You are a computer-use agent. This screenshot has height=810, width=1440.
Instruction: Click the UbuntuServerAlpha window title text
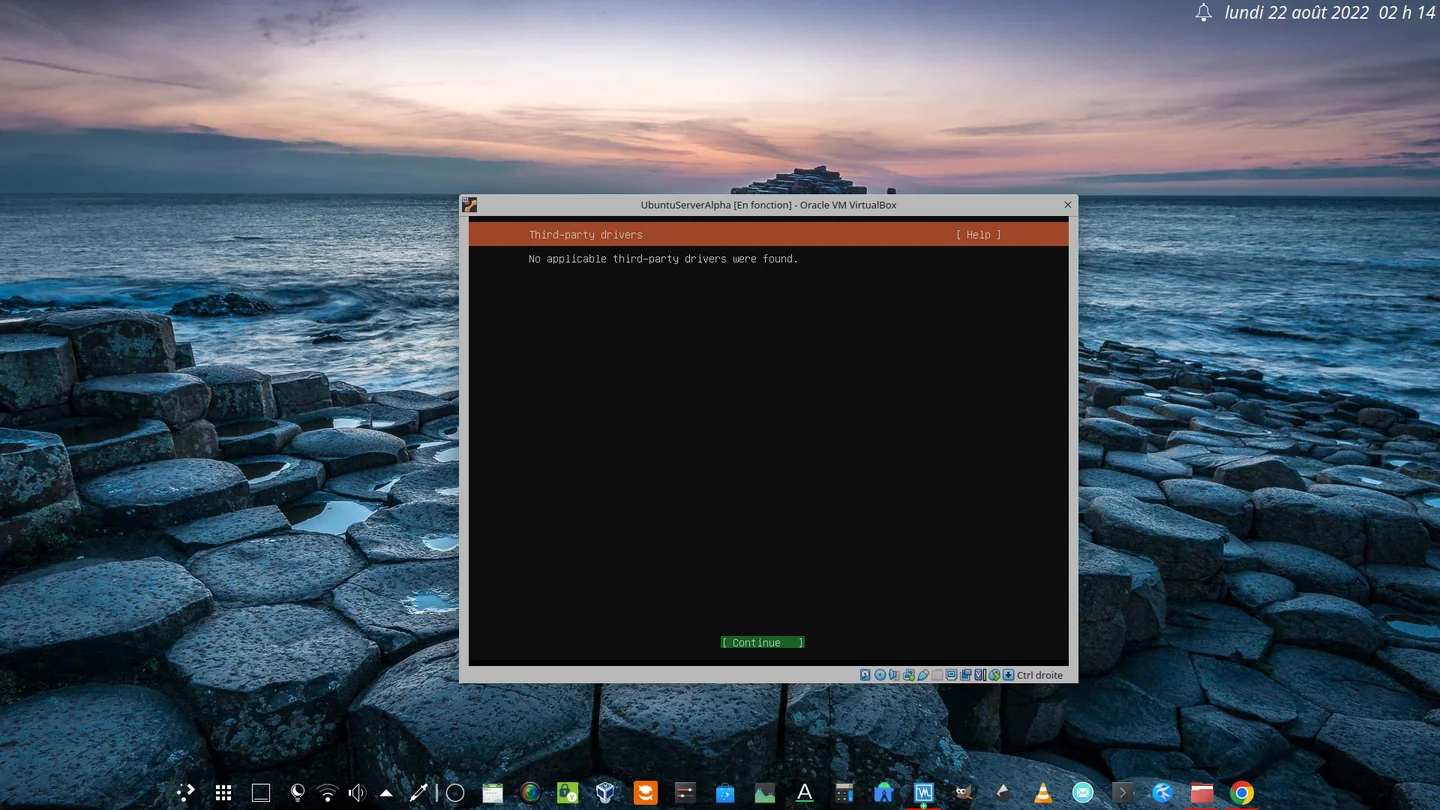click(x=768, y=205)
